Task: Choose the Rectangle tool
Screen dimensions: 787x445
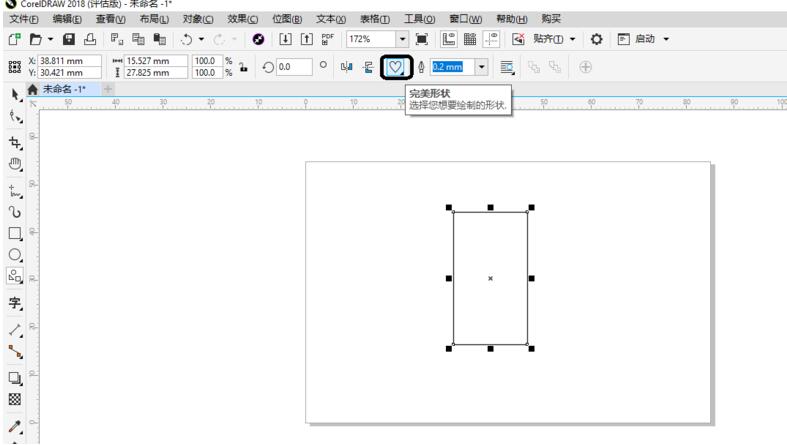Action: pos(14,234)
